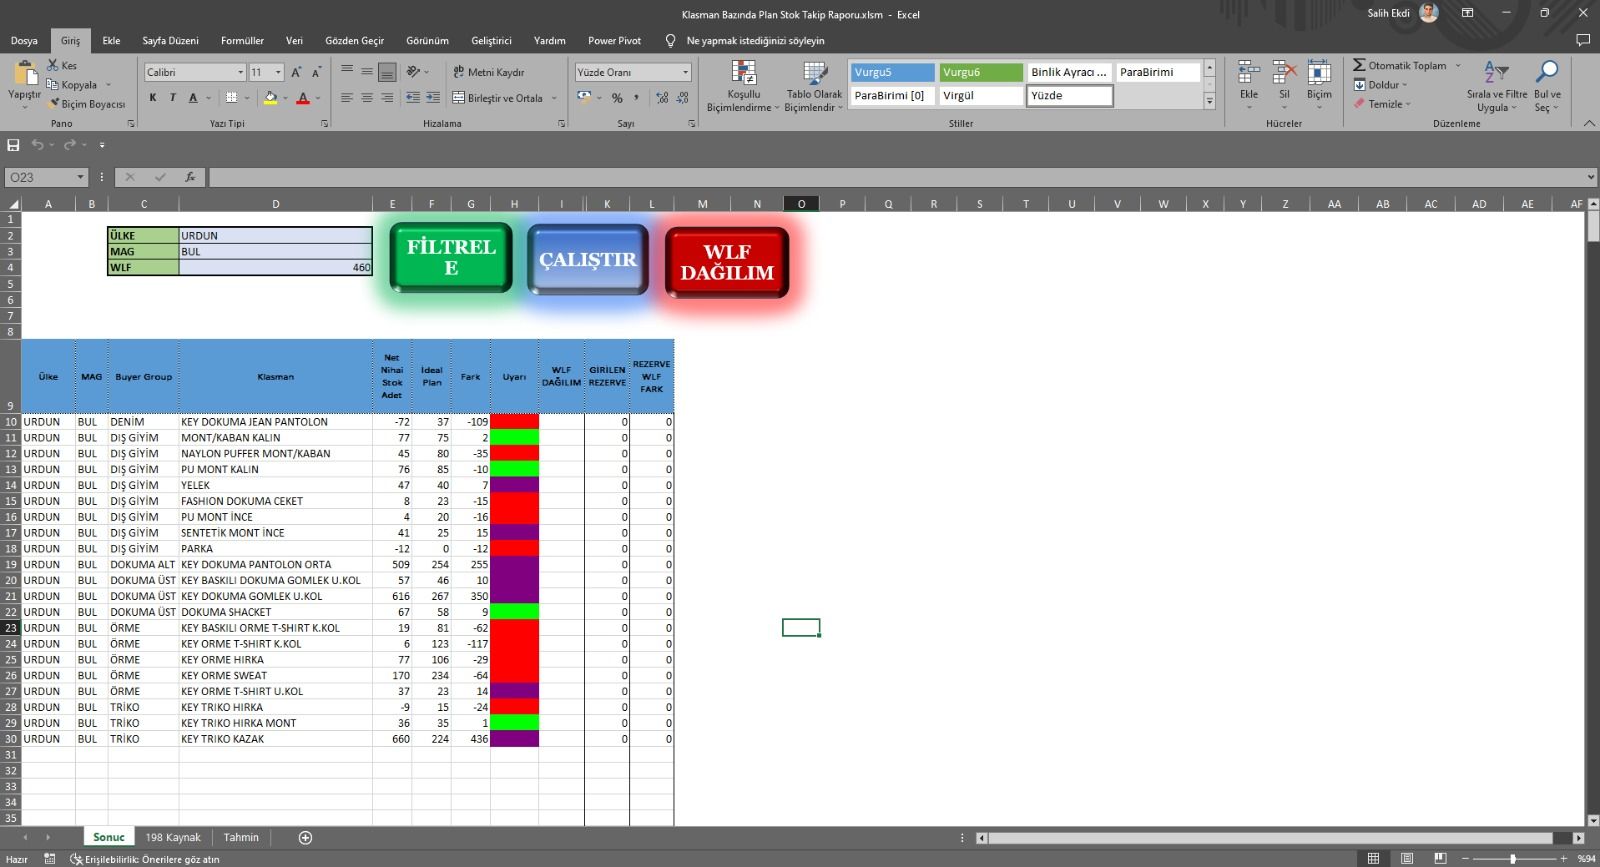Toggle bold formatting
The height and width of the screenshot is (867, 1600).
pos(153,98)
